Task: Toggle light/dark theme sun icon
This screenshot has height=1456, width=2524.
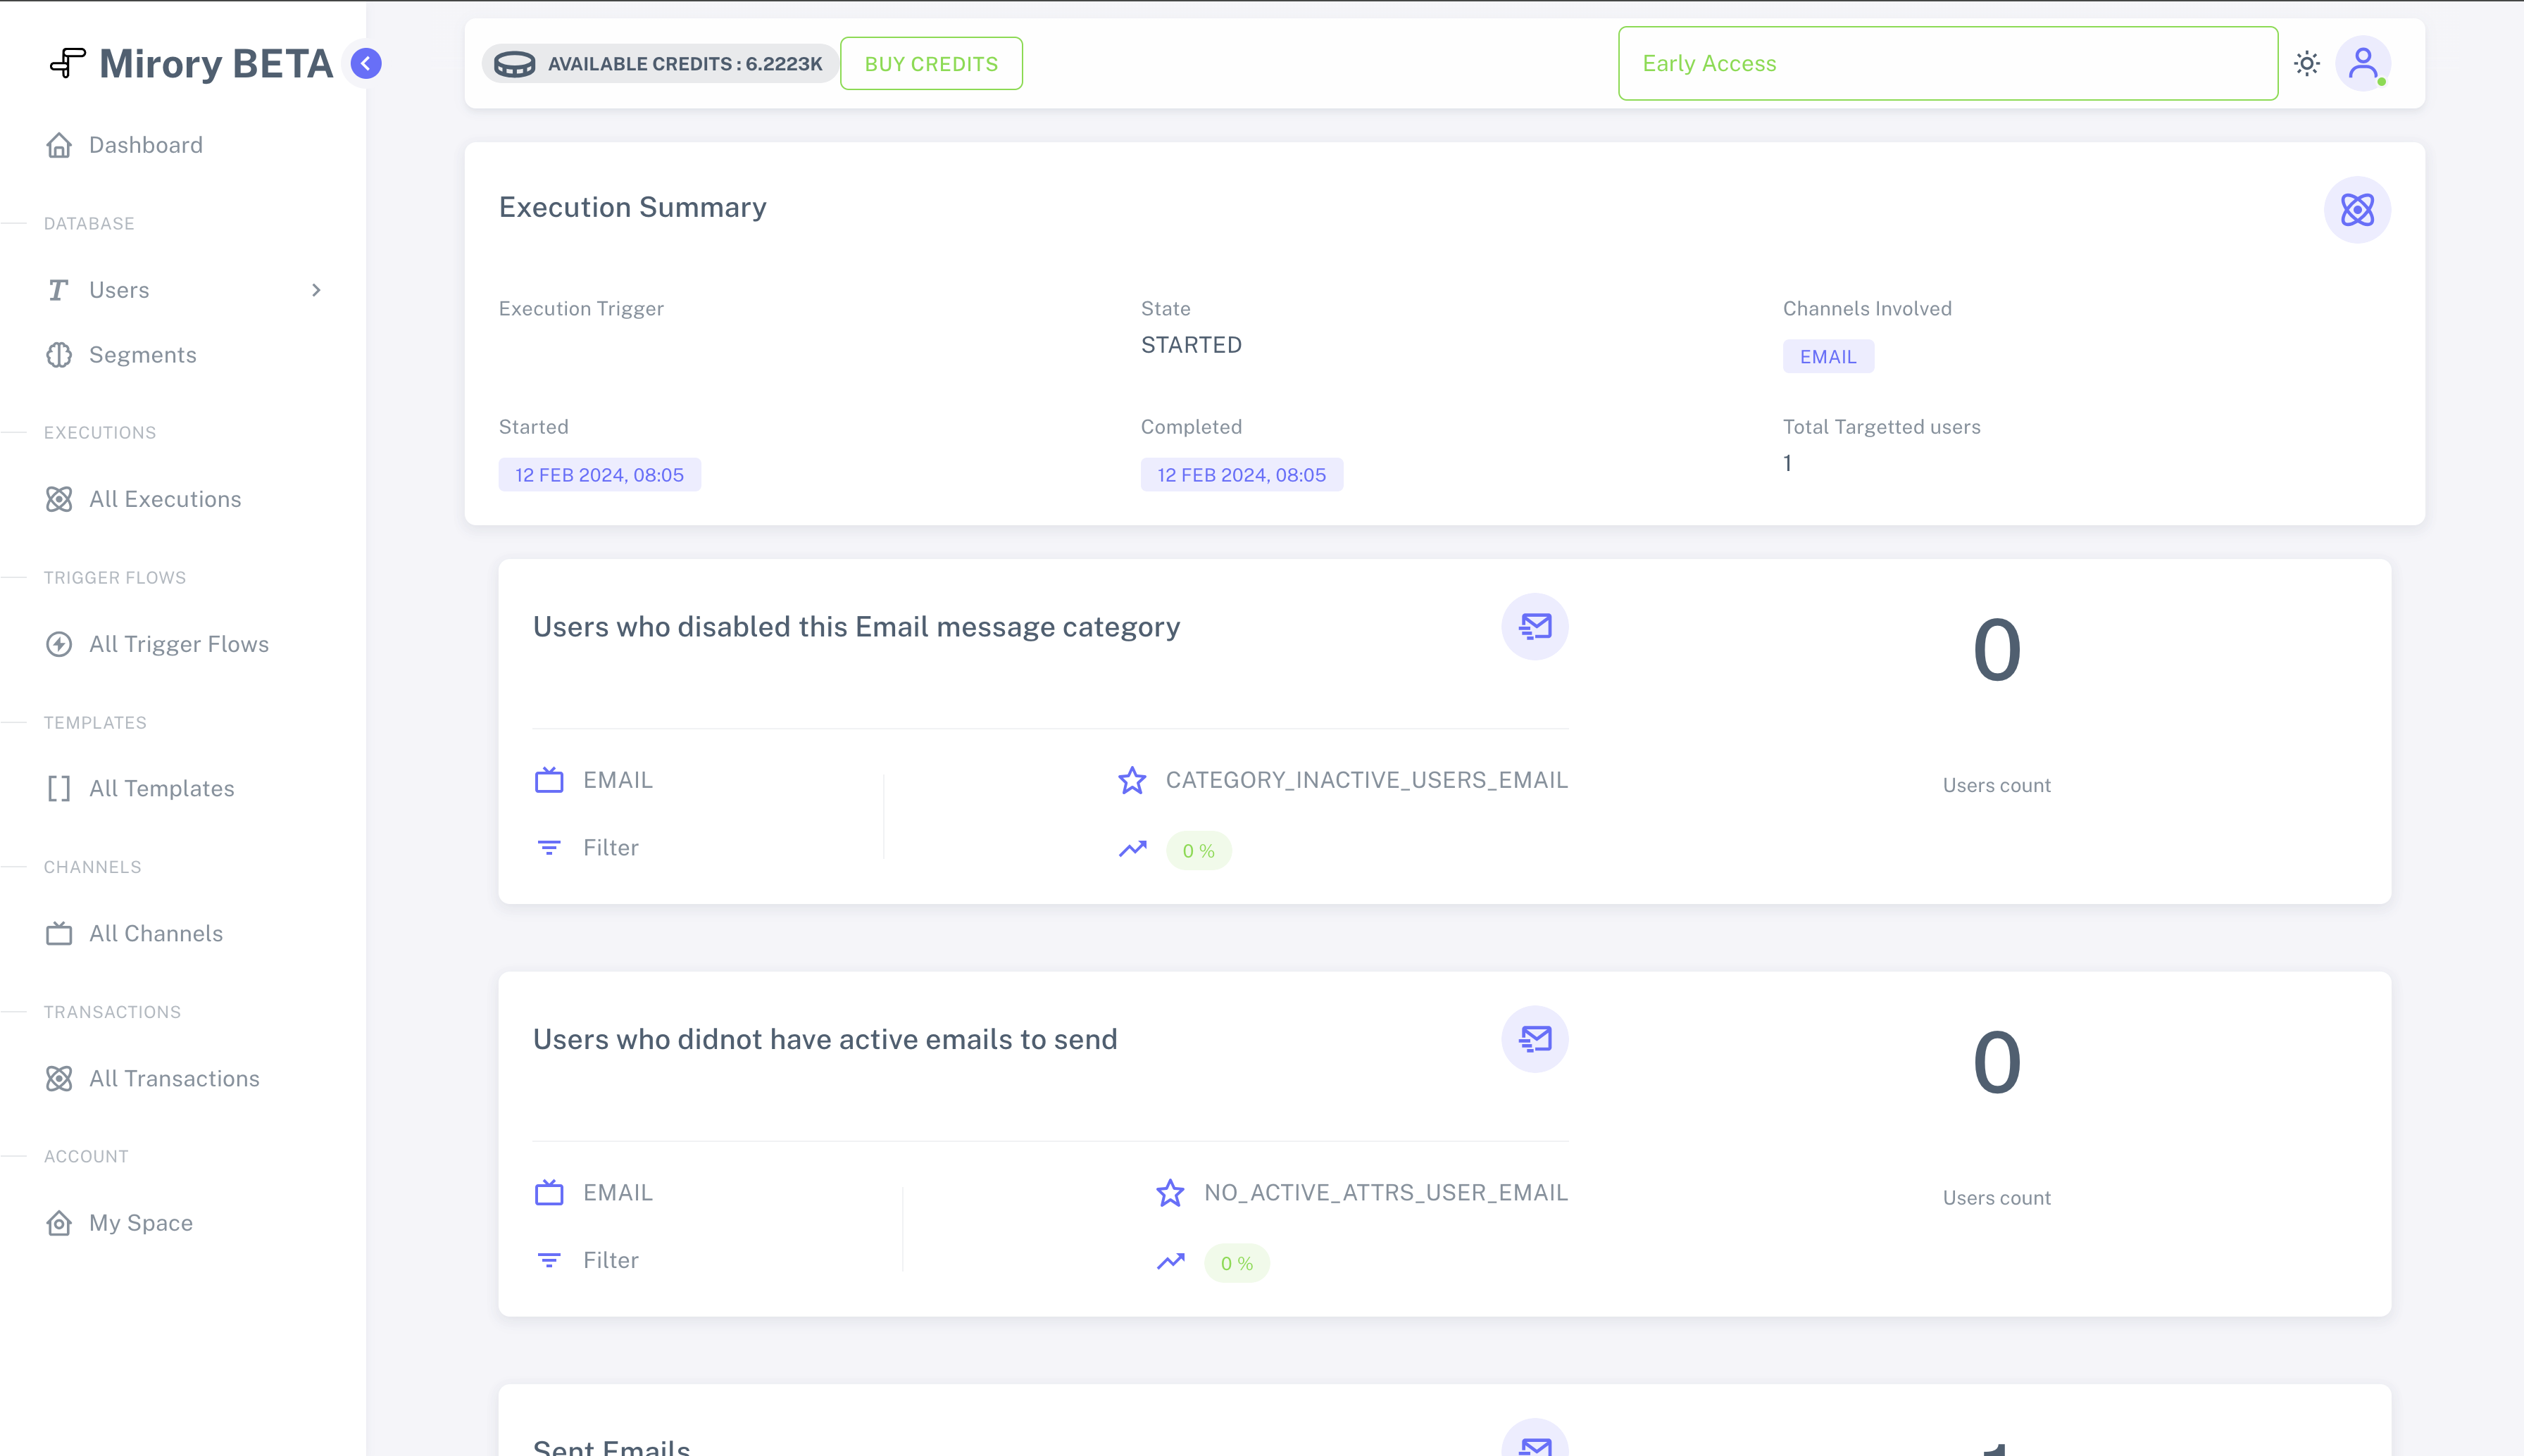Action: click(x=2307, y=63)
